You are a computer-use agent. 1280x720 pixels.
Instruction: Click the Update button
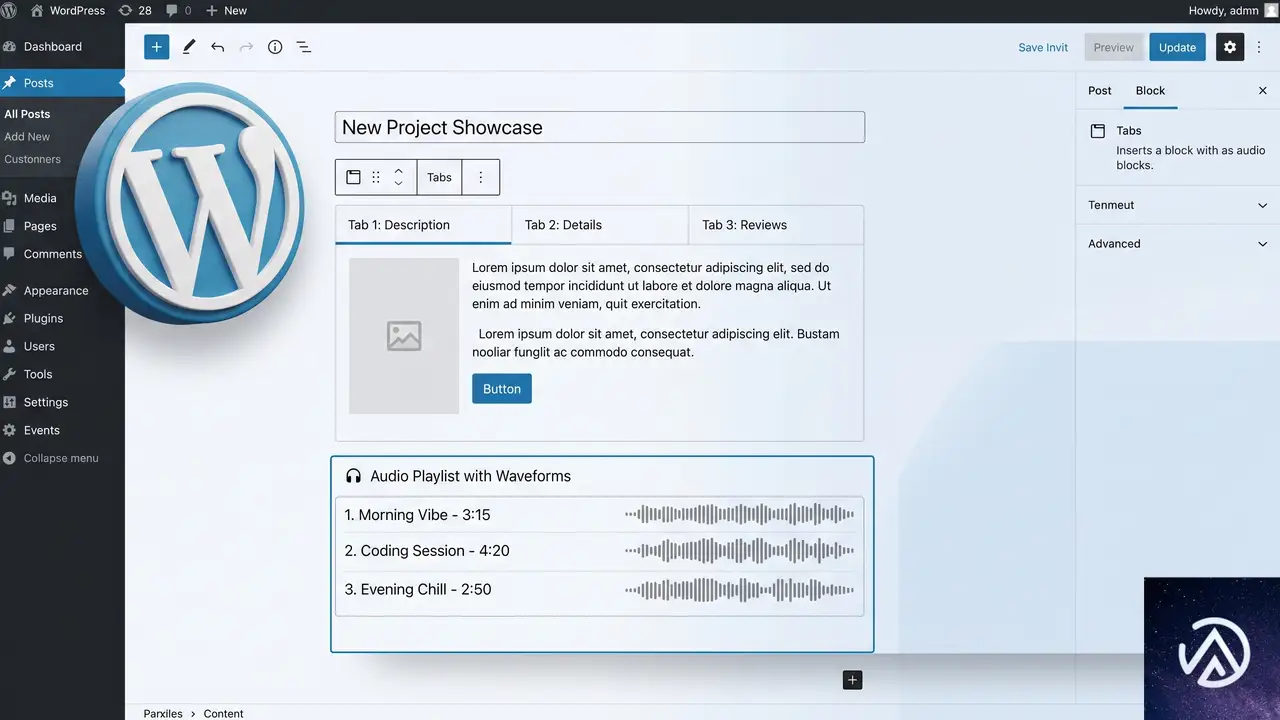tap(1177, 47)
